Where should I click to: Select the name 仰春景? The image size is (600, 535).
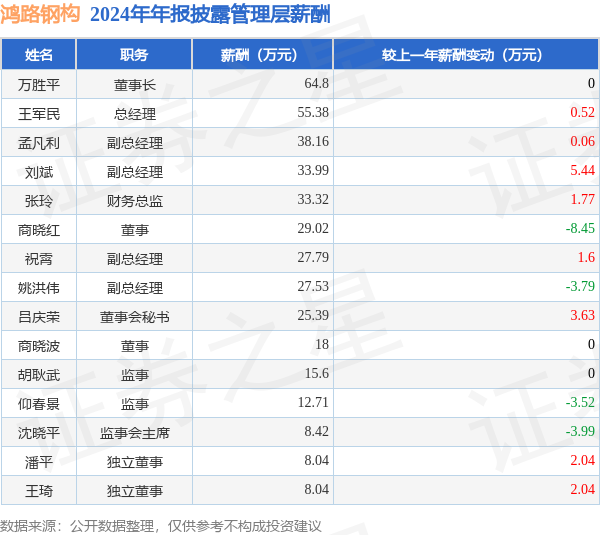pos(39,404)
